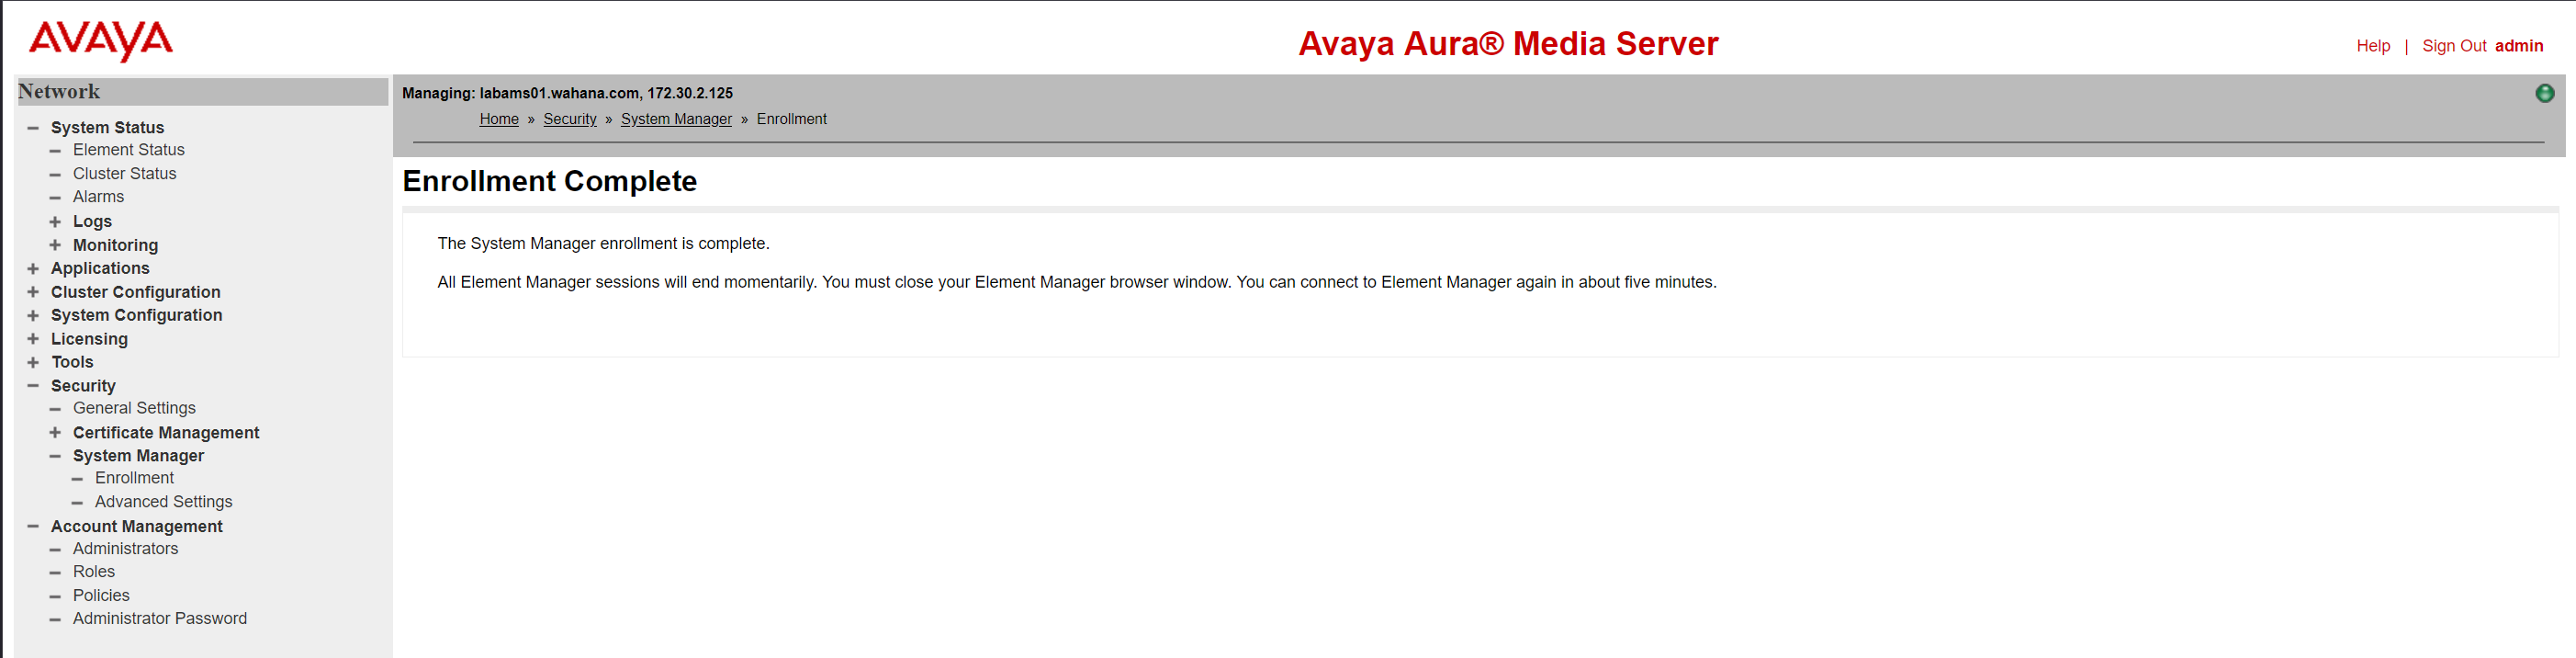Open the Help link

coord(2372,46)
